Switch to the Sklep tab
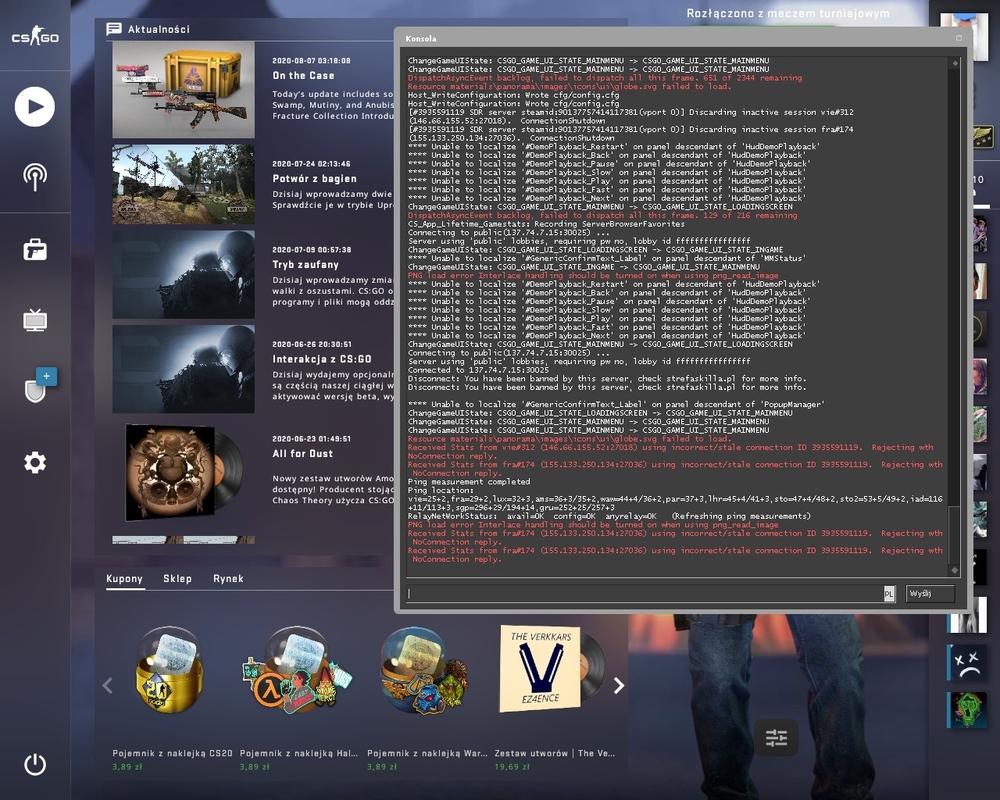This screenshot has height=800, width=1000. point(177,579)
